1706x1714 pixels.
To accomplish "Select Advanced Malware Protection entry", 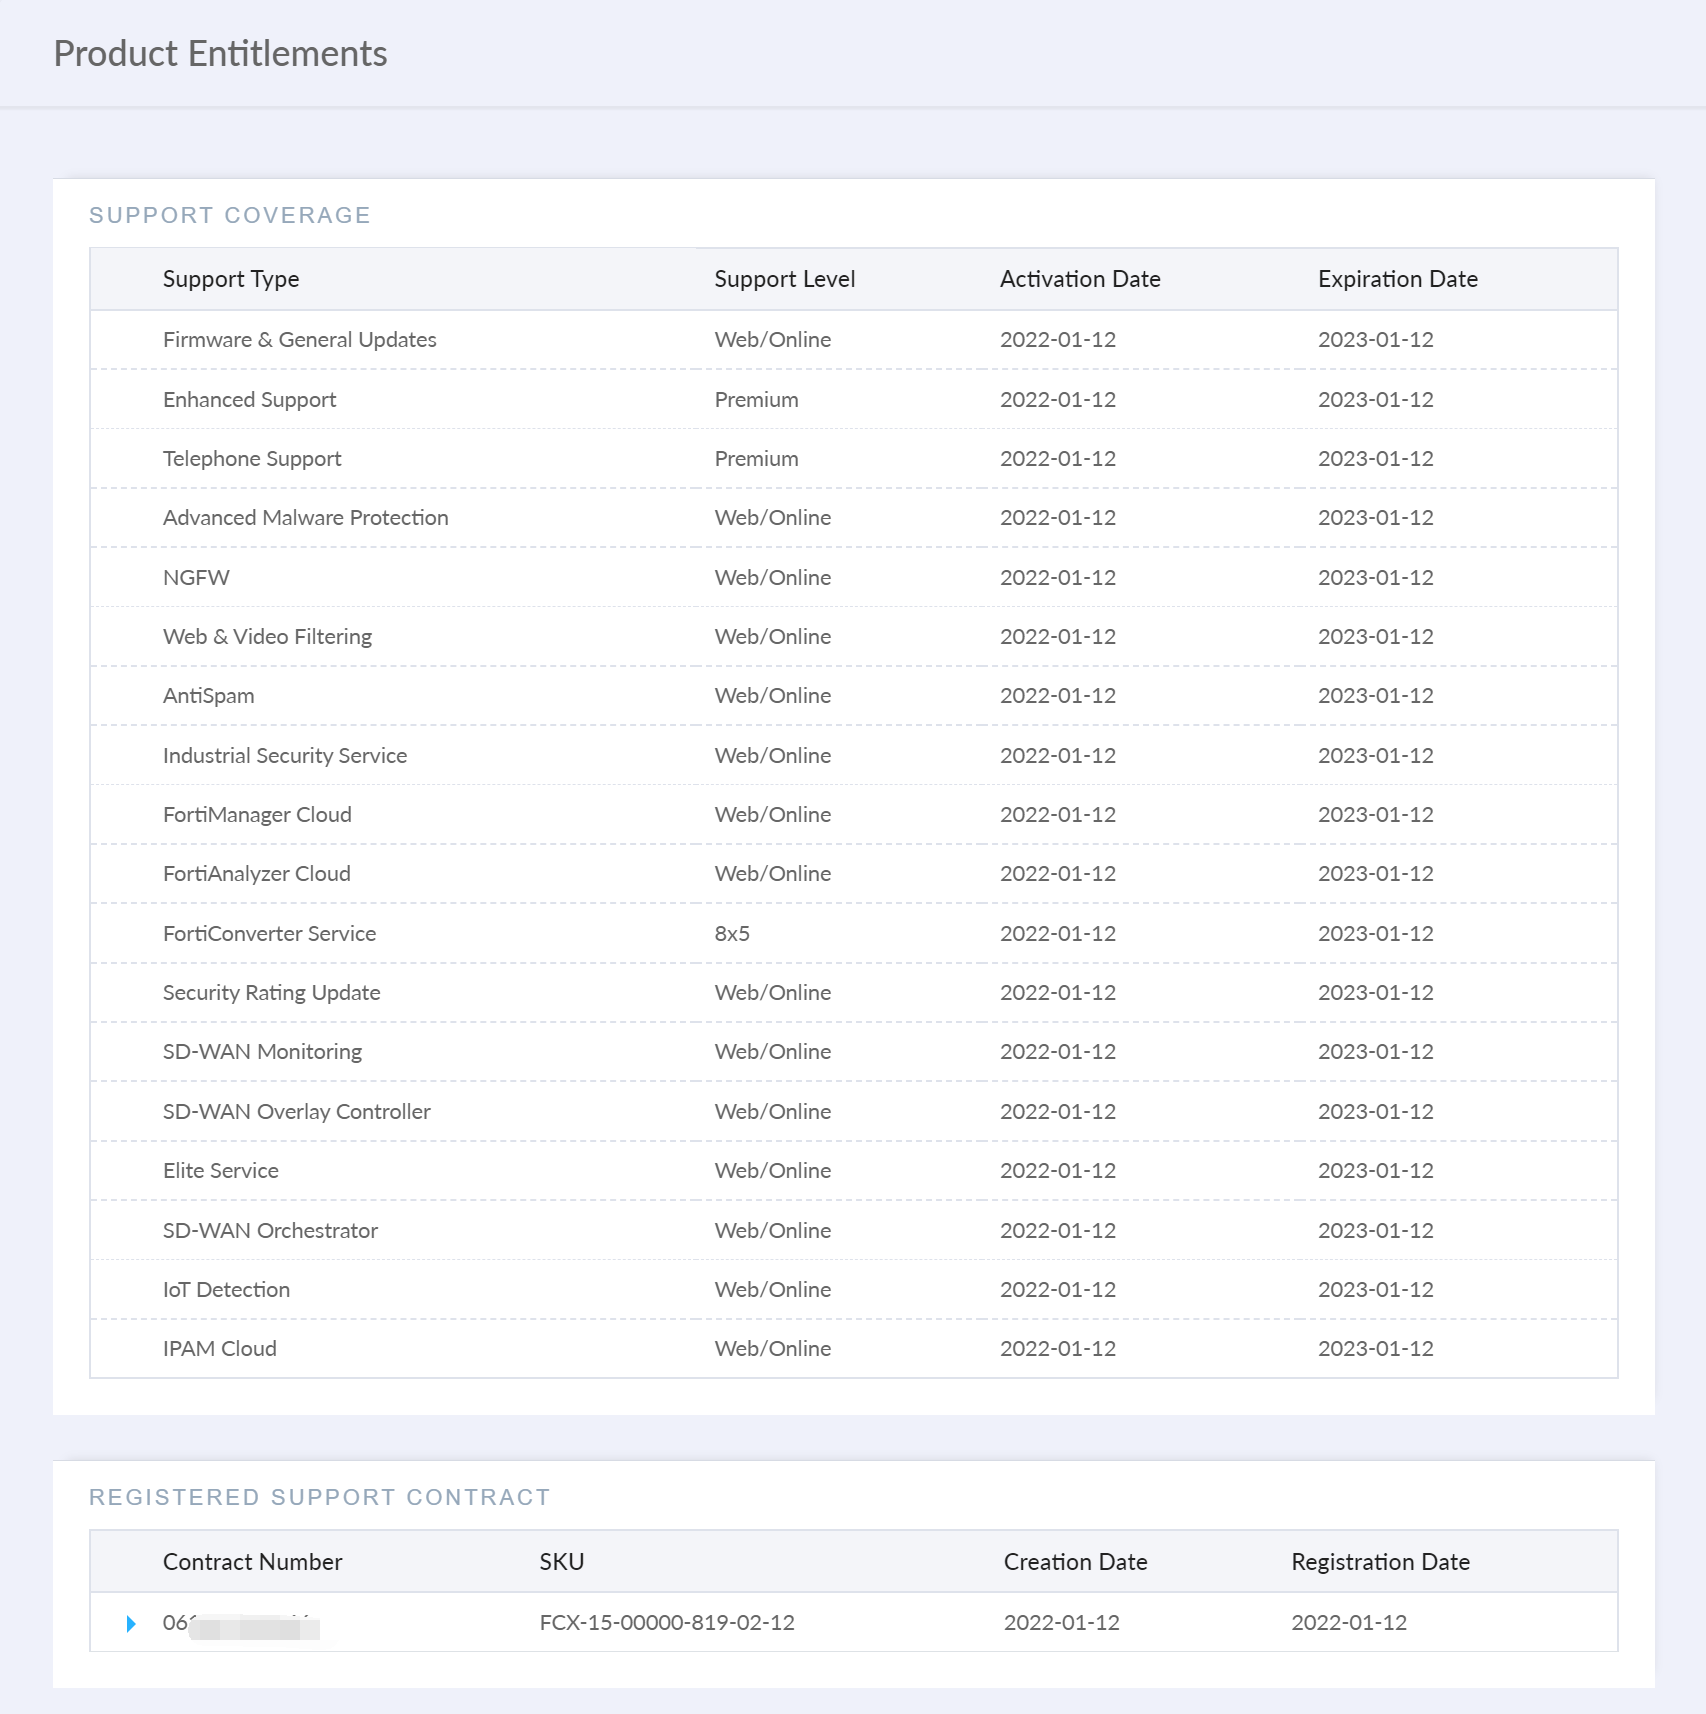I will click(305, 518).
